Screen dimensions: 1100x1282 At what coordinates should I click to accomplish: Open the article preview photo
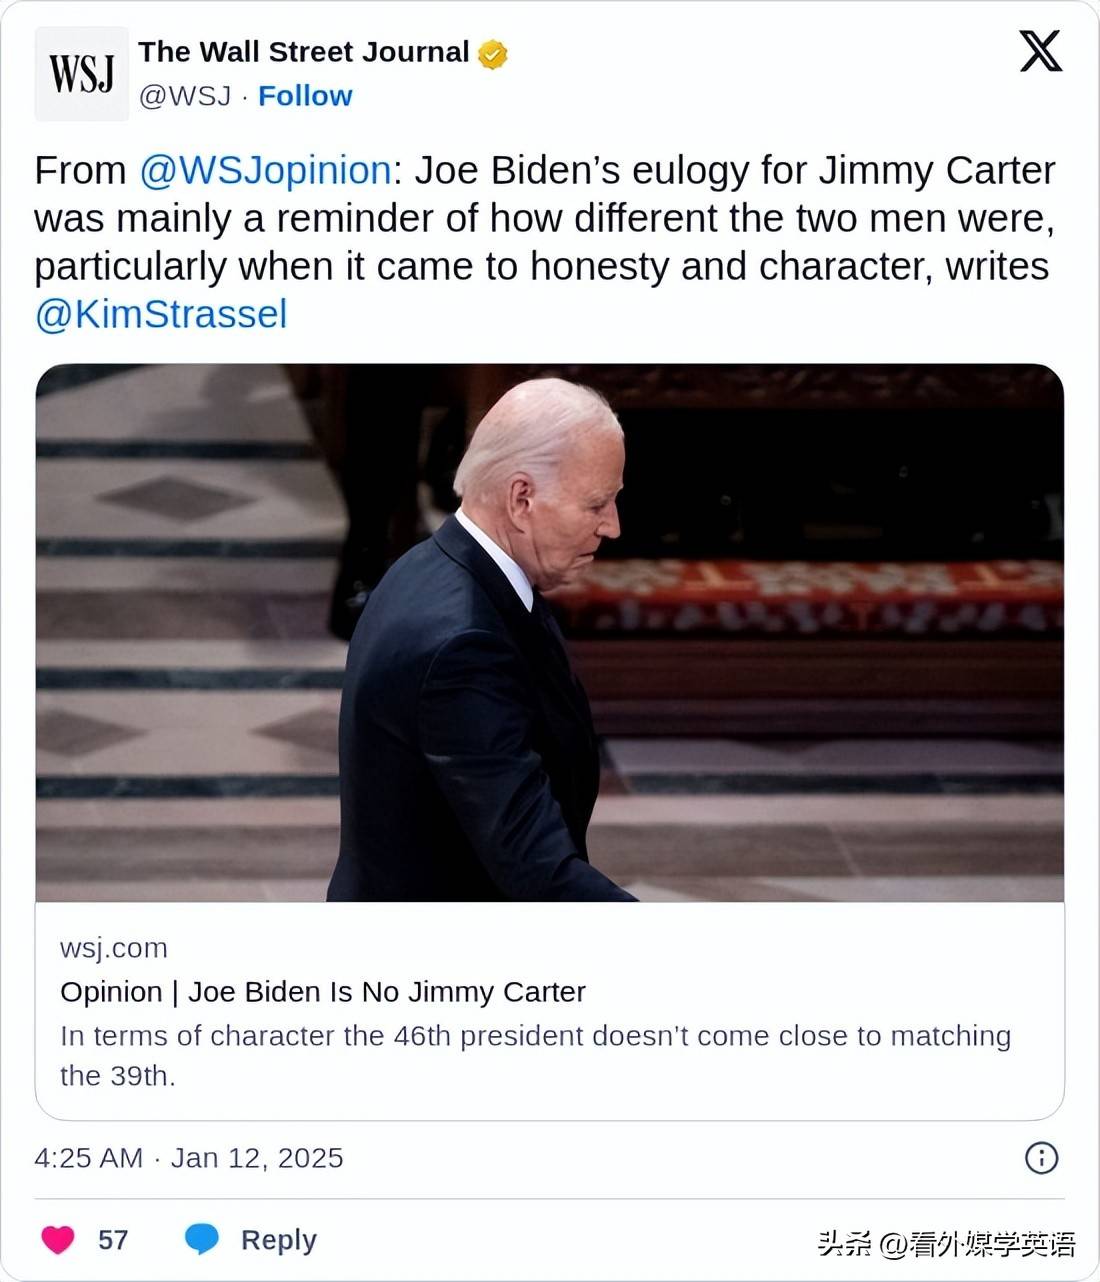click(549, 632)
